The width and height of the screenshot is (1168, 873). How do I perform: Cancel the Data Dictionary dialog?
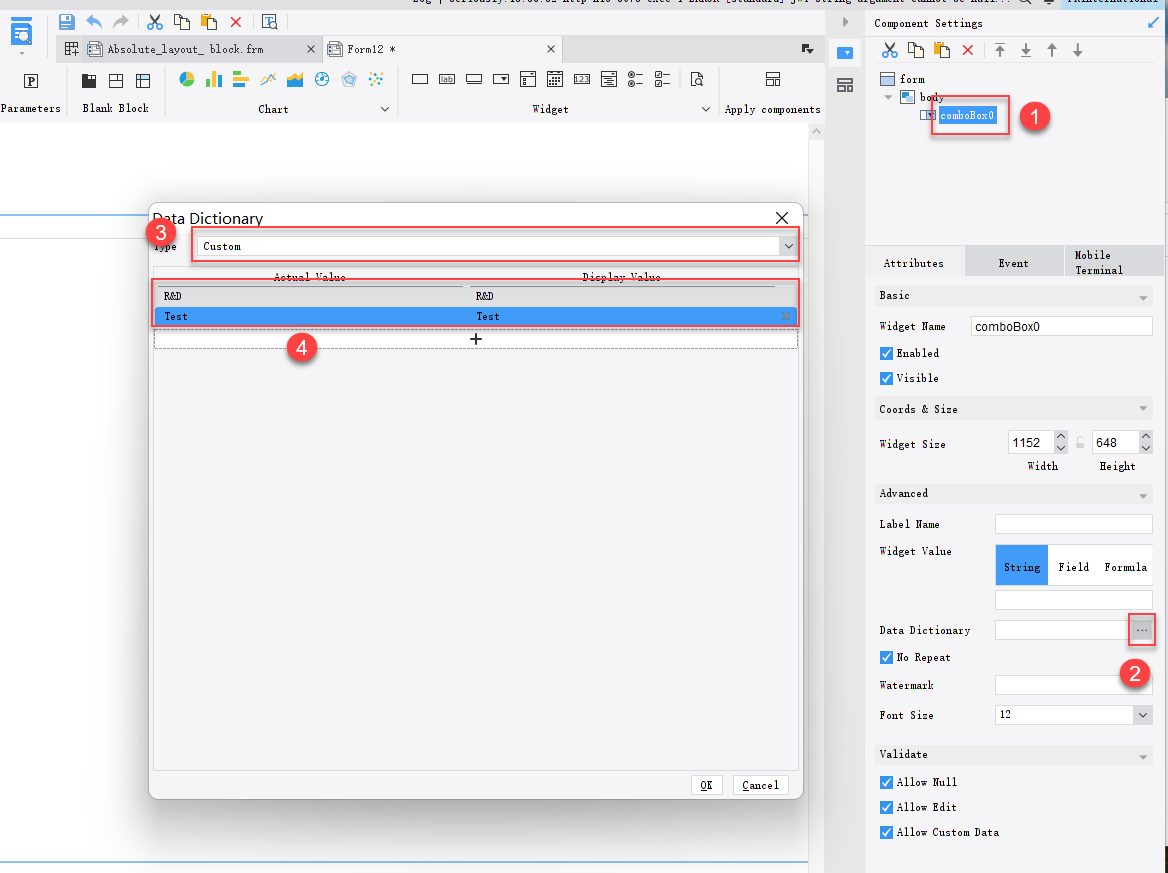[x=761, y=785]
